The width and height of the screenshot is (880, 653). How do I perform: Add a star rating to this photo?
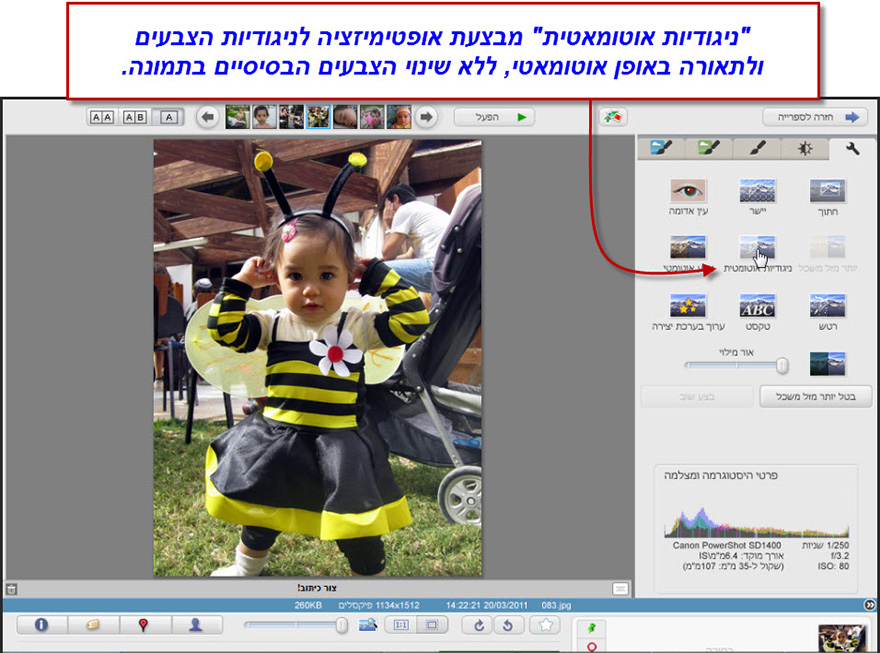[x=544, y=625]
